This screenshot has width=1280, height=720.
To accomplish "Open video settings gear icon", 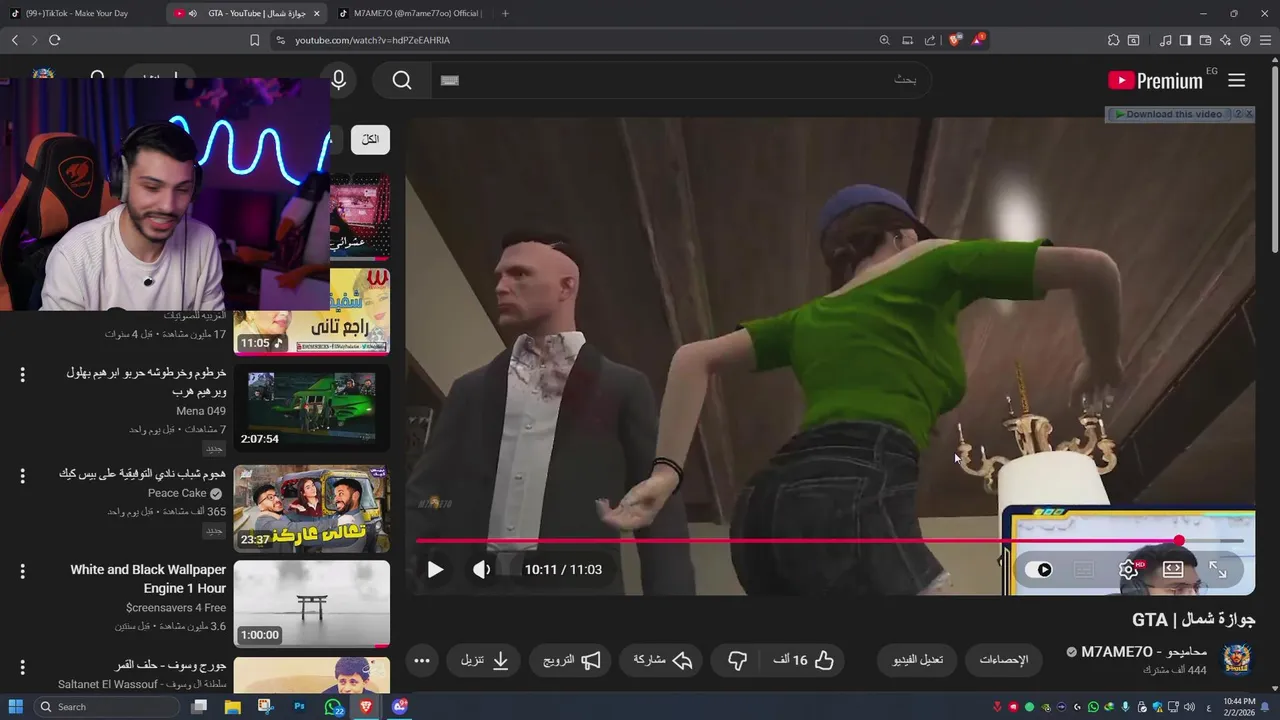I will pyautogui.click(x=1128, y=570).
